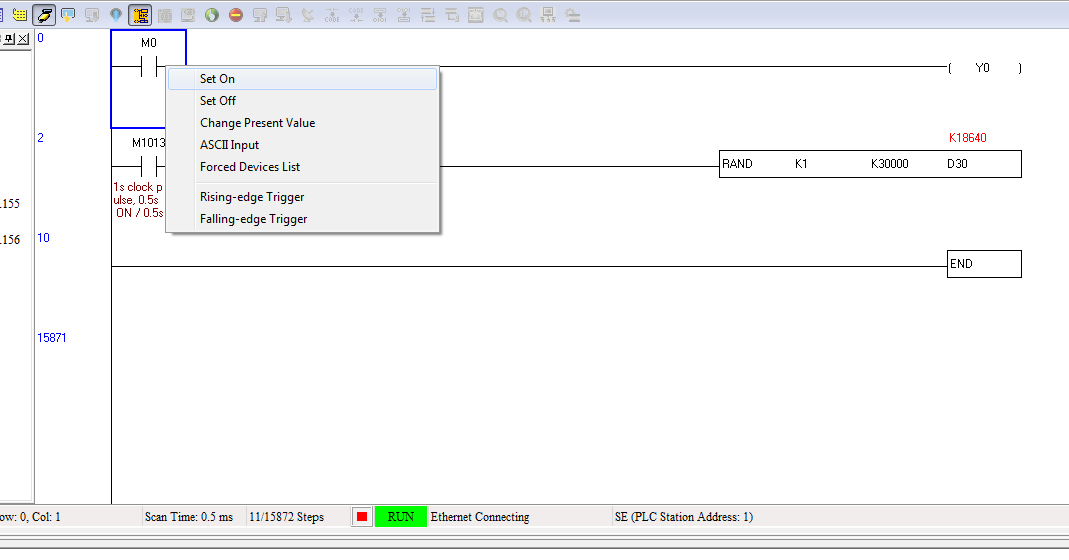Image resolution: width=1069 pixels, height=560 pixels.
Task: Click the green circular PLC run icon
Action: [212, 15]
